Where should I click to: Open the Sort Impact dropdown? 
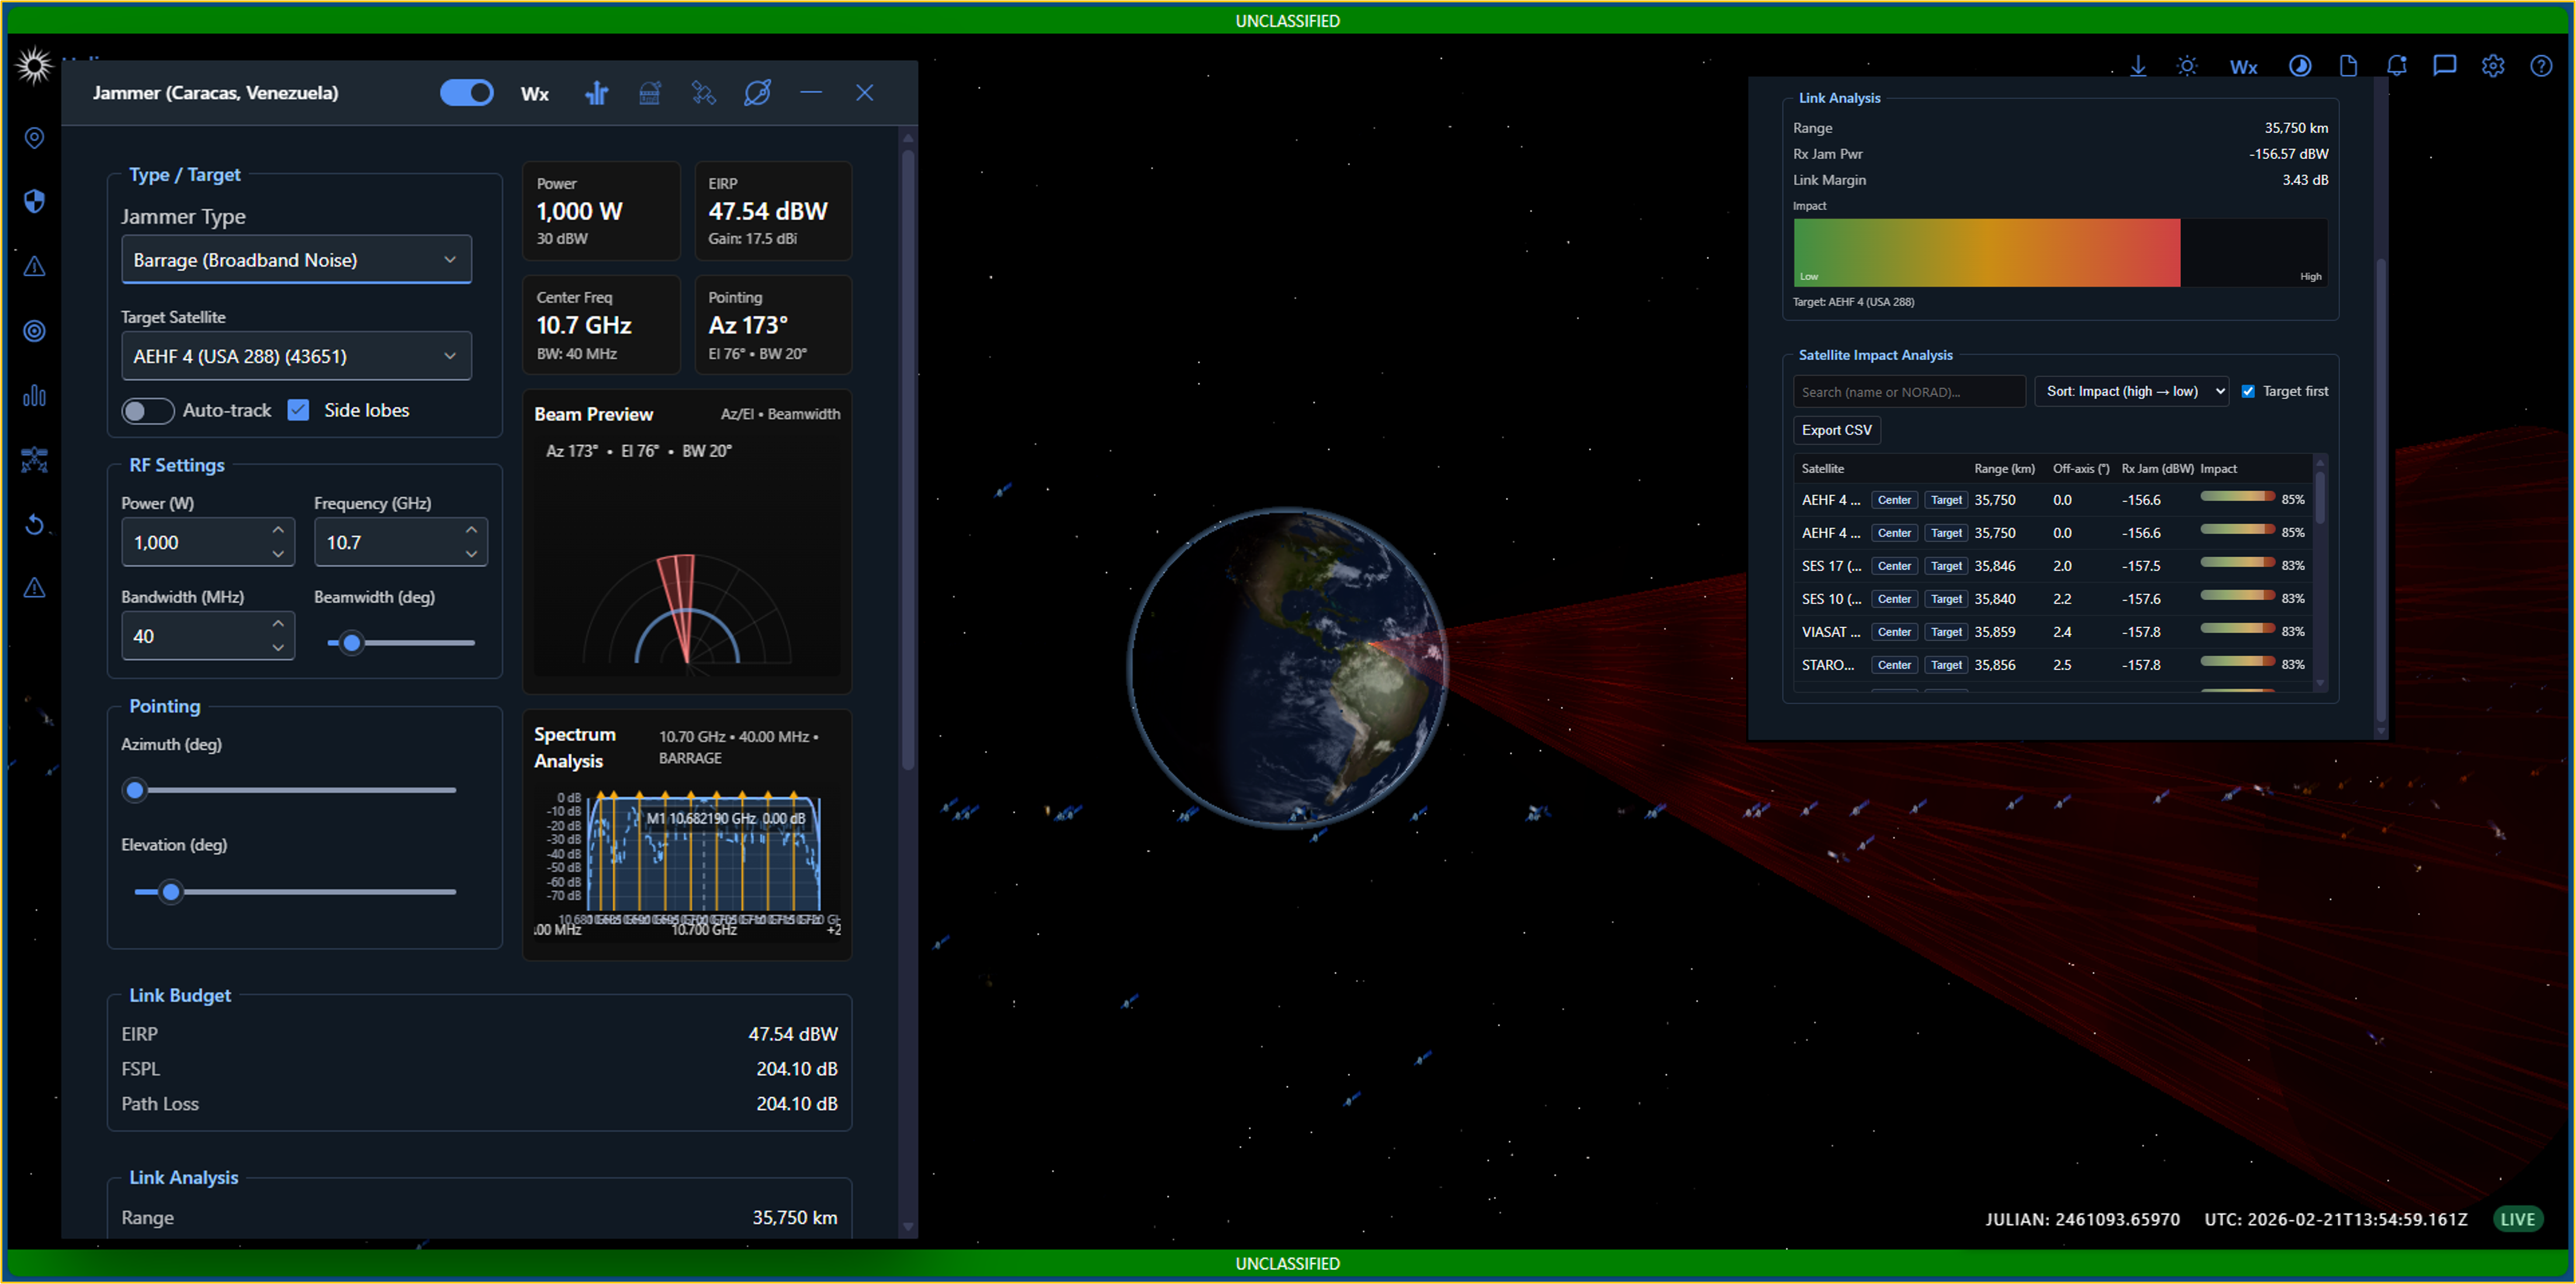click(2131, 391)
